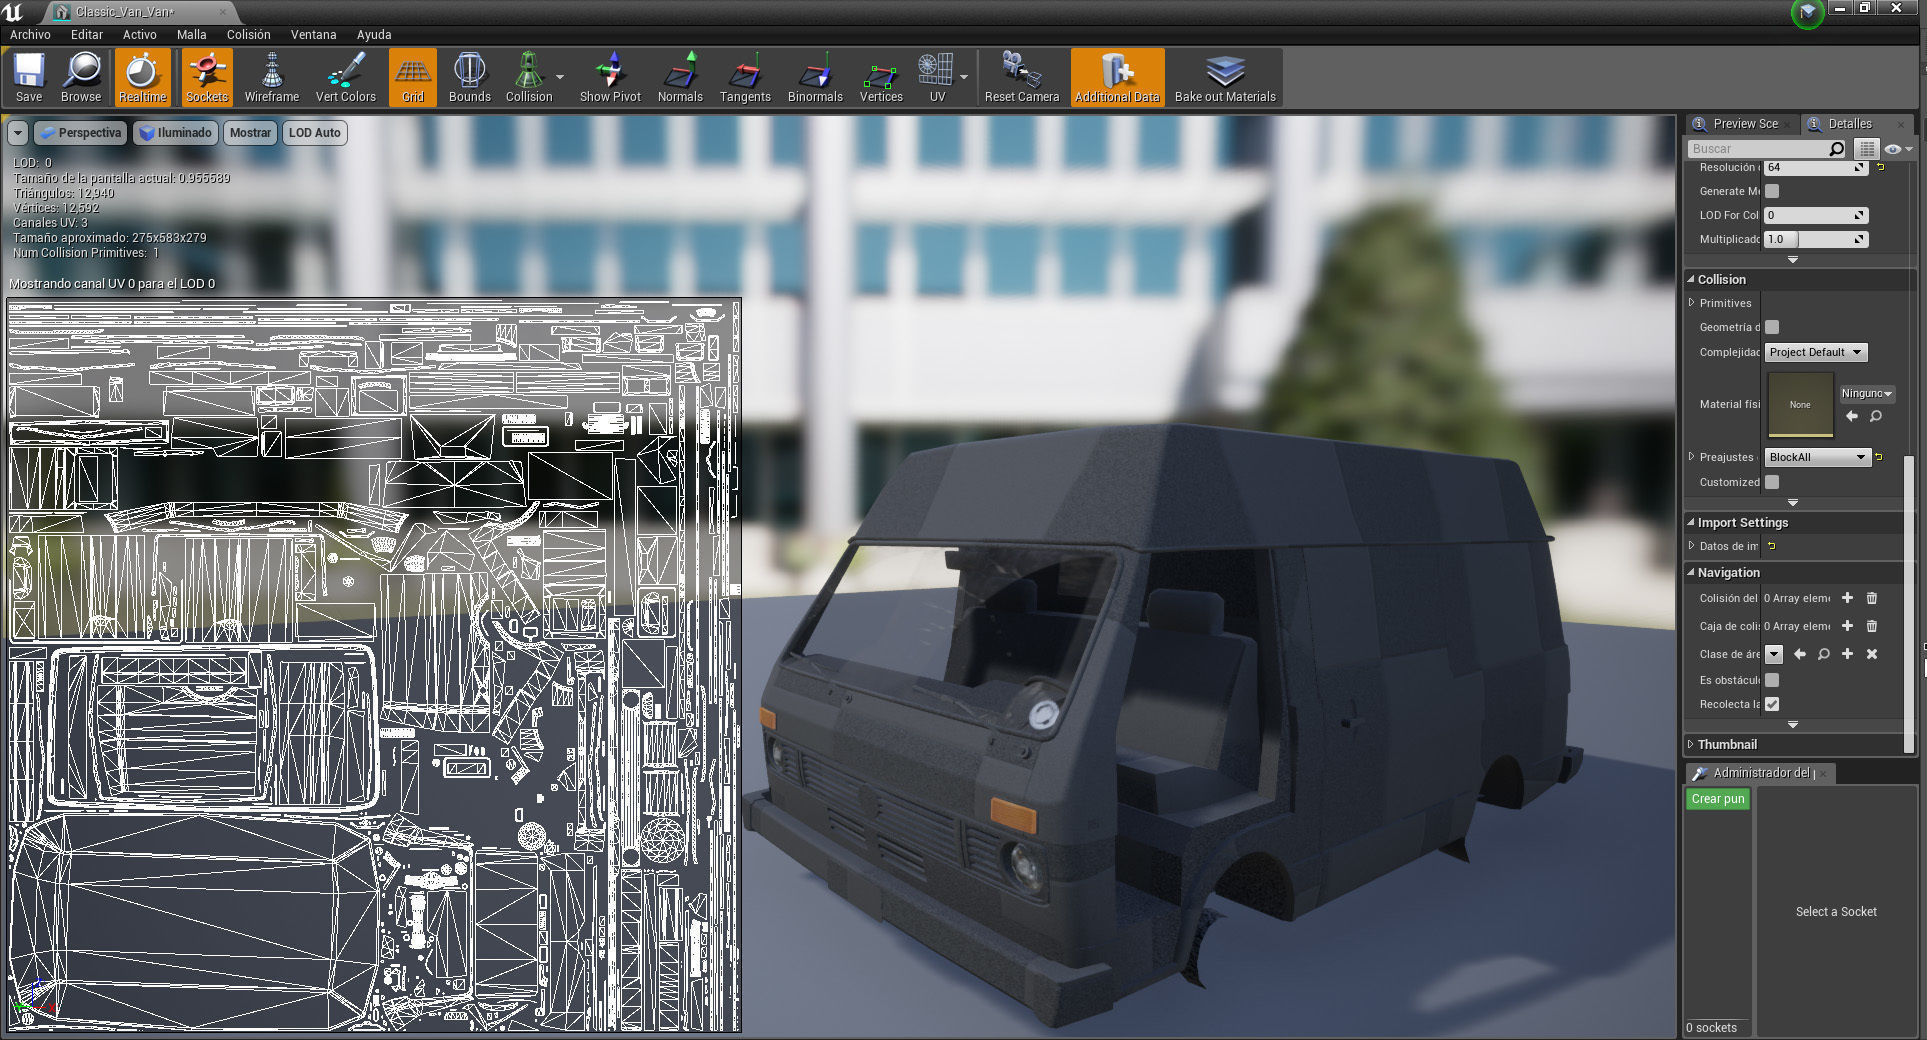Open the Malla menu
Screen dimensions: 1927x1040
192,34
